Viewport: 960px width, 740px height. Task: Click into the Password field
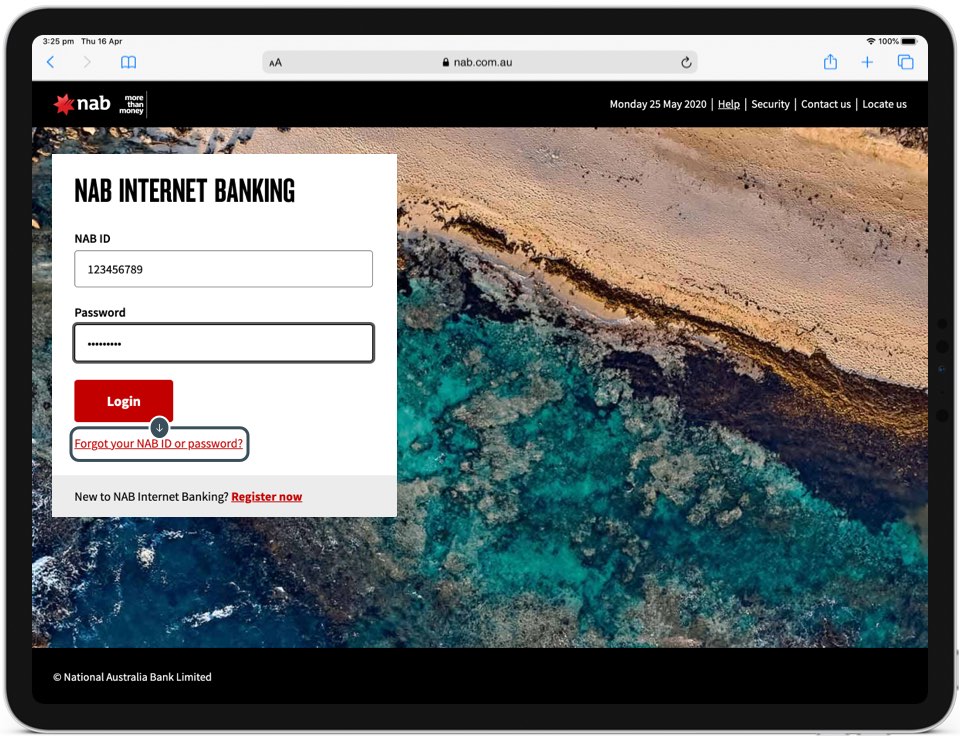pyautogui.click(x=223, y=343)
